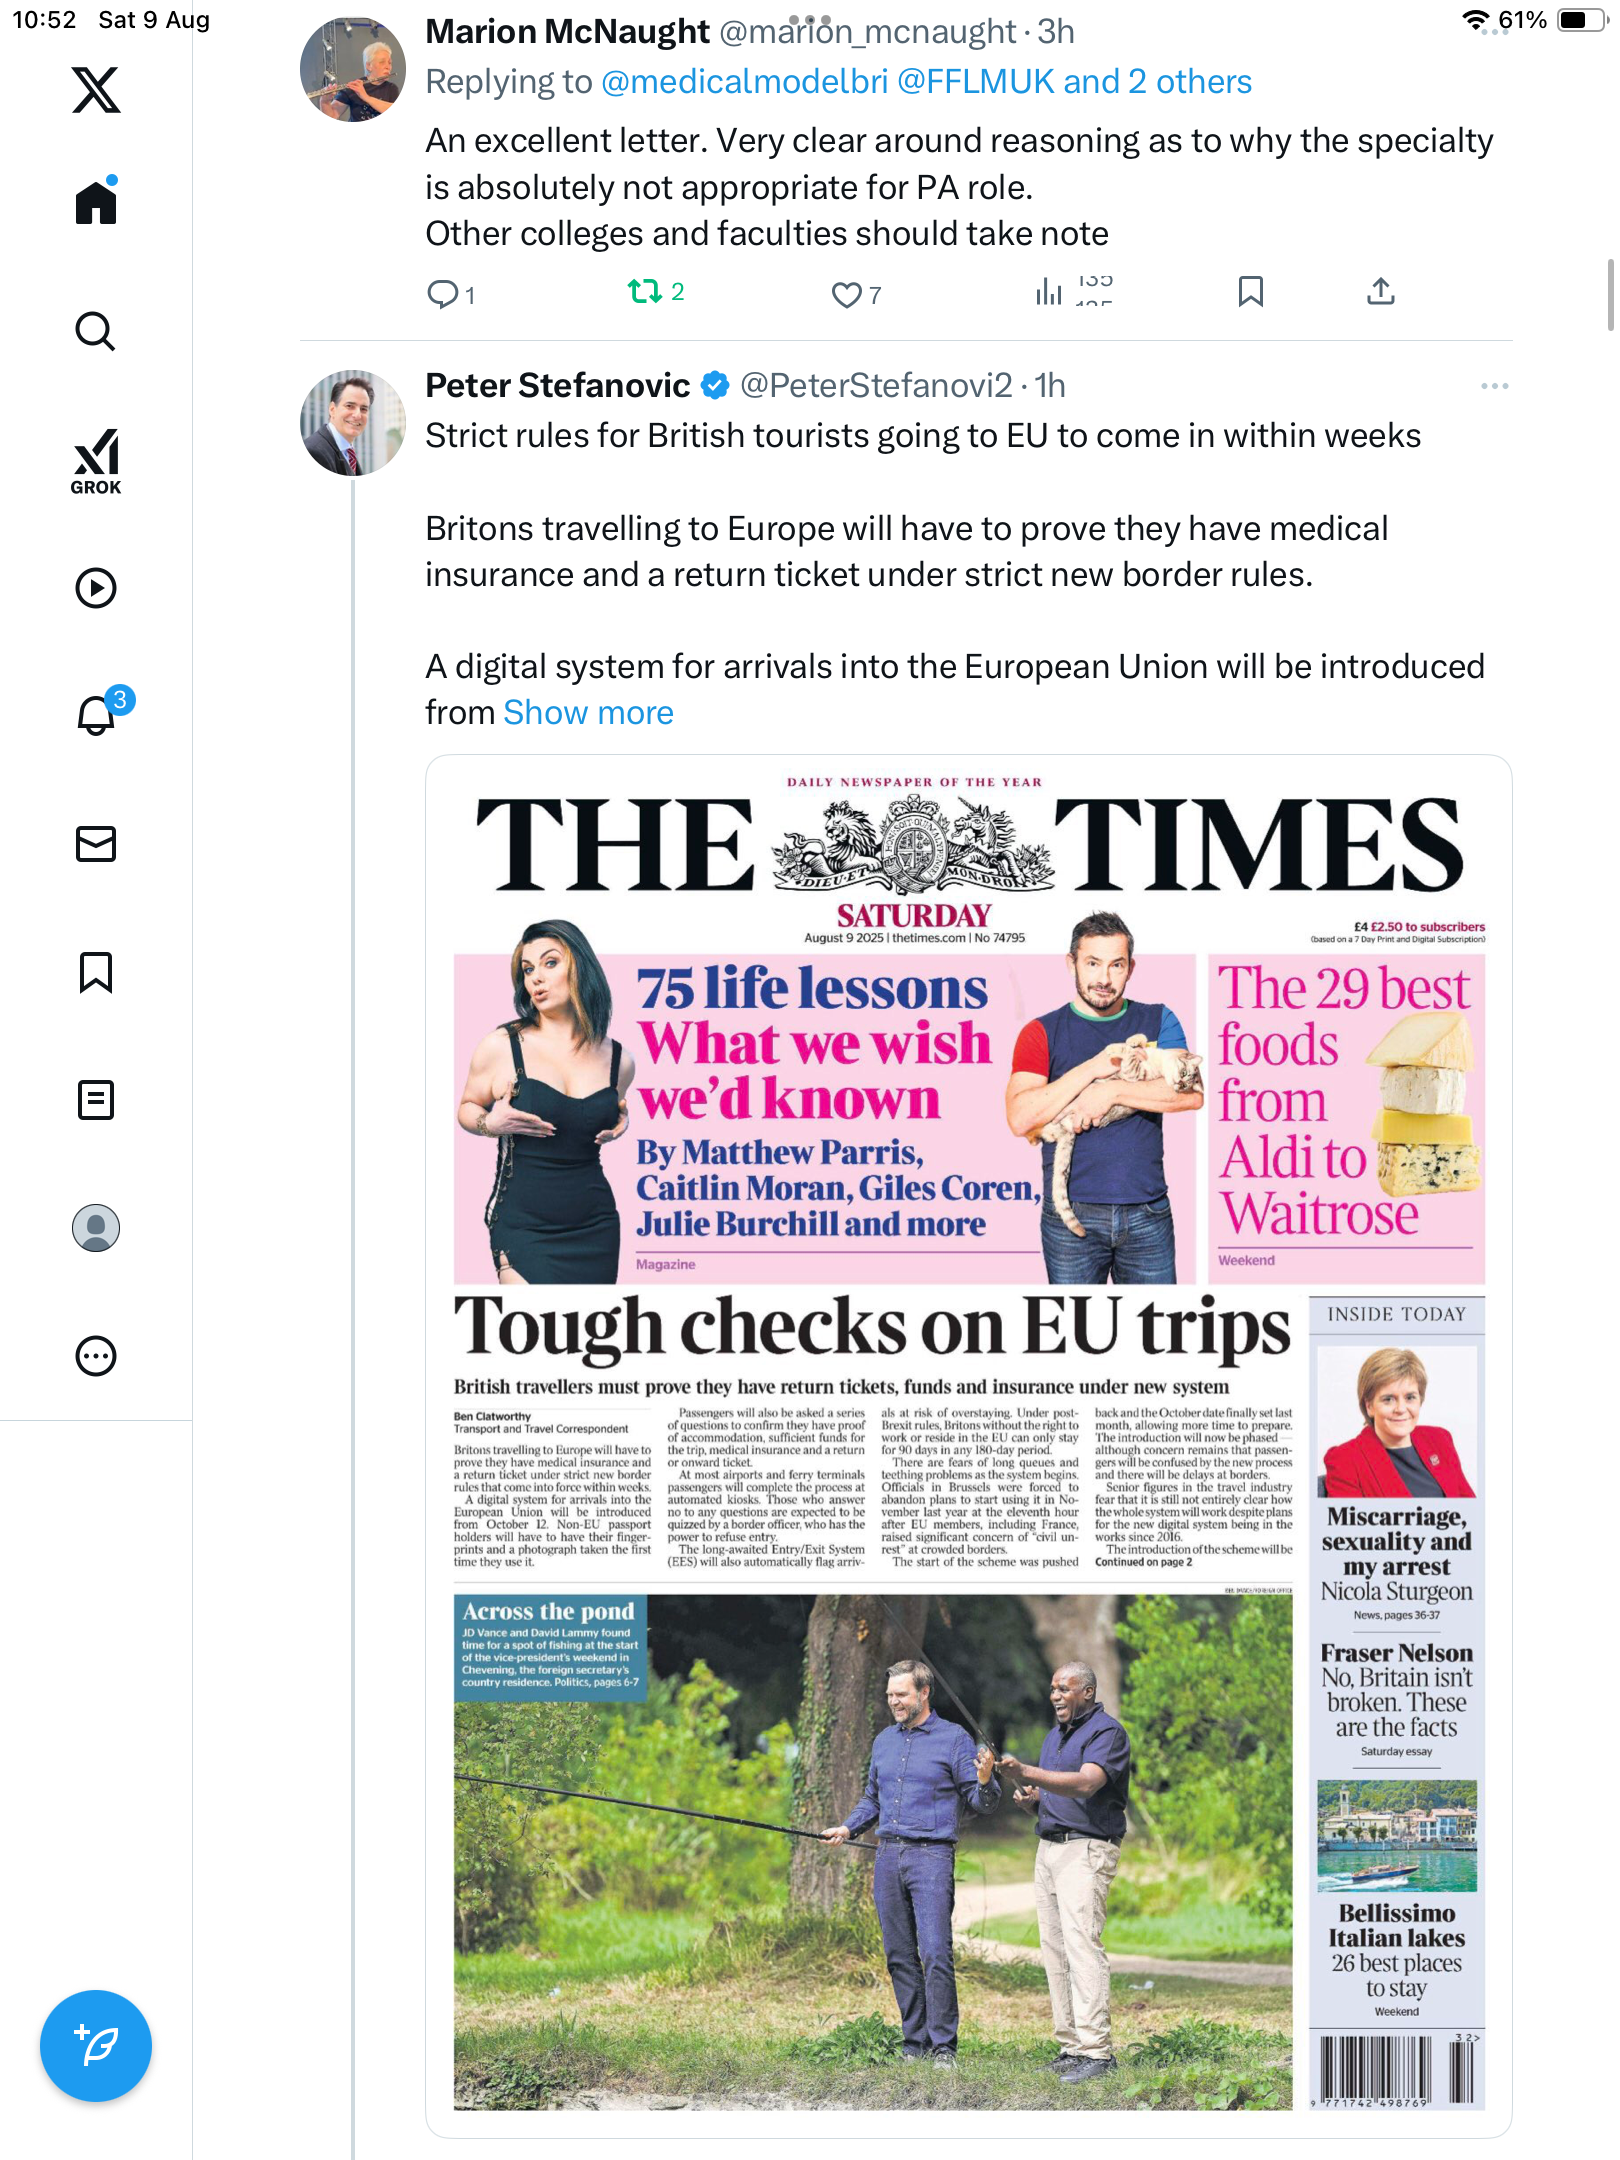Open the Profile item in sidebar
This screenshot has height=2160, width=1620.
coord(96,1228)
